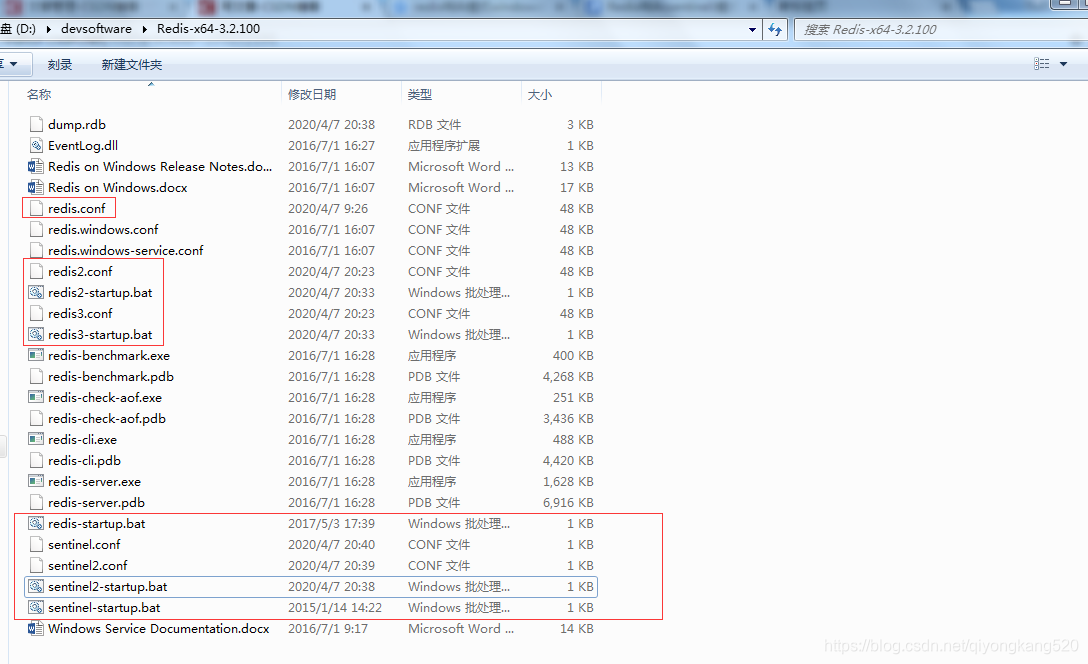
Task: Click the 应用程序扩展 type cell
Action: pos(444,146)
